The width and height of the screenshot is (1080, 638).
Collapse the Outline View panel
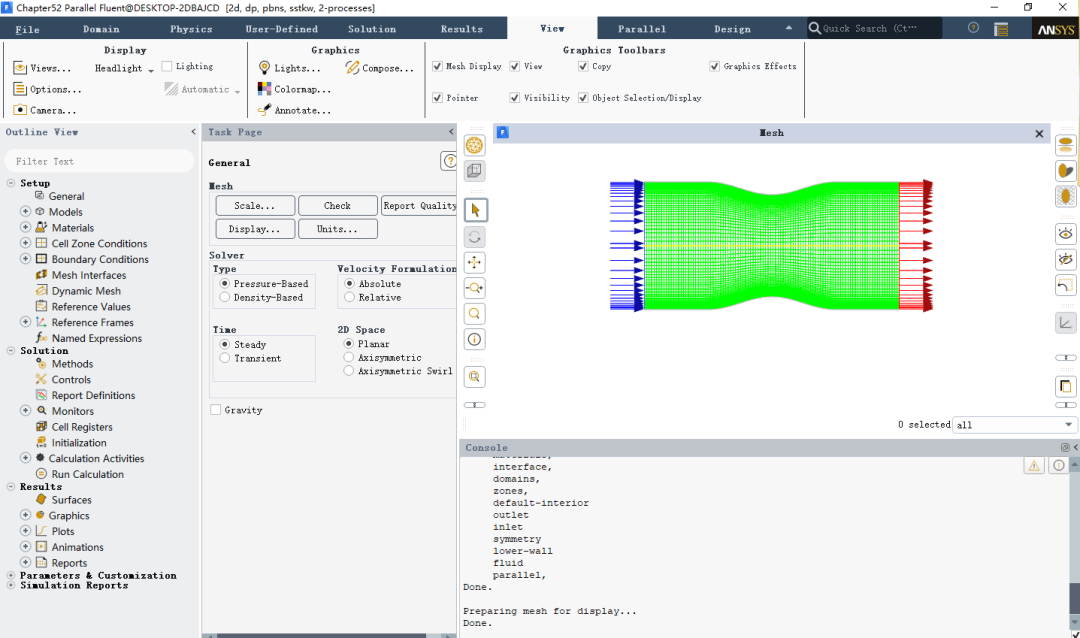click(193, 132)
